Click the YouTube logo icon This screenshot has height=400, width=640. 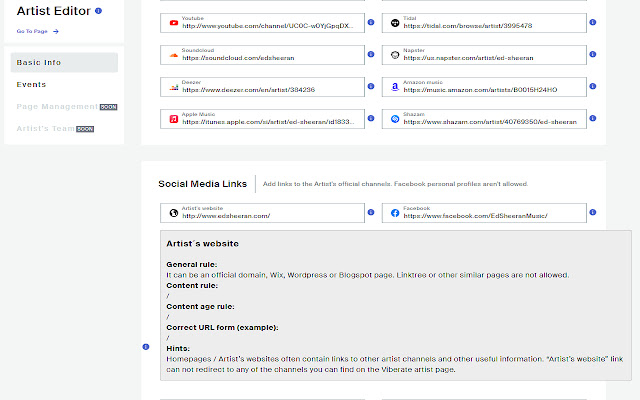click(173, 23)
